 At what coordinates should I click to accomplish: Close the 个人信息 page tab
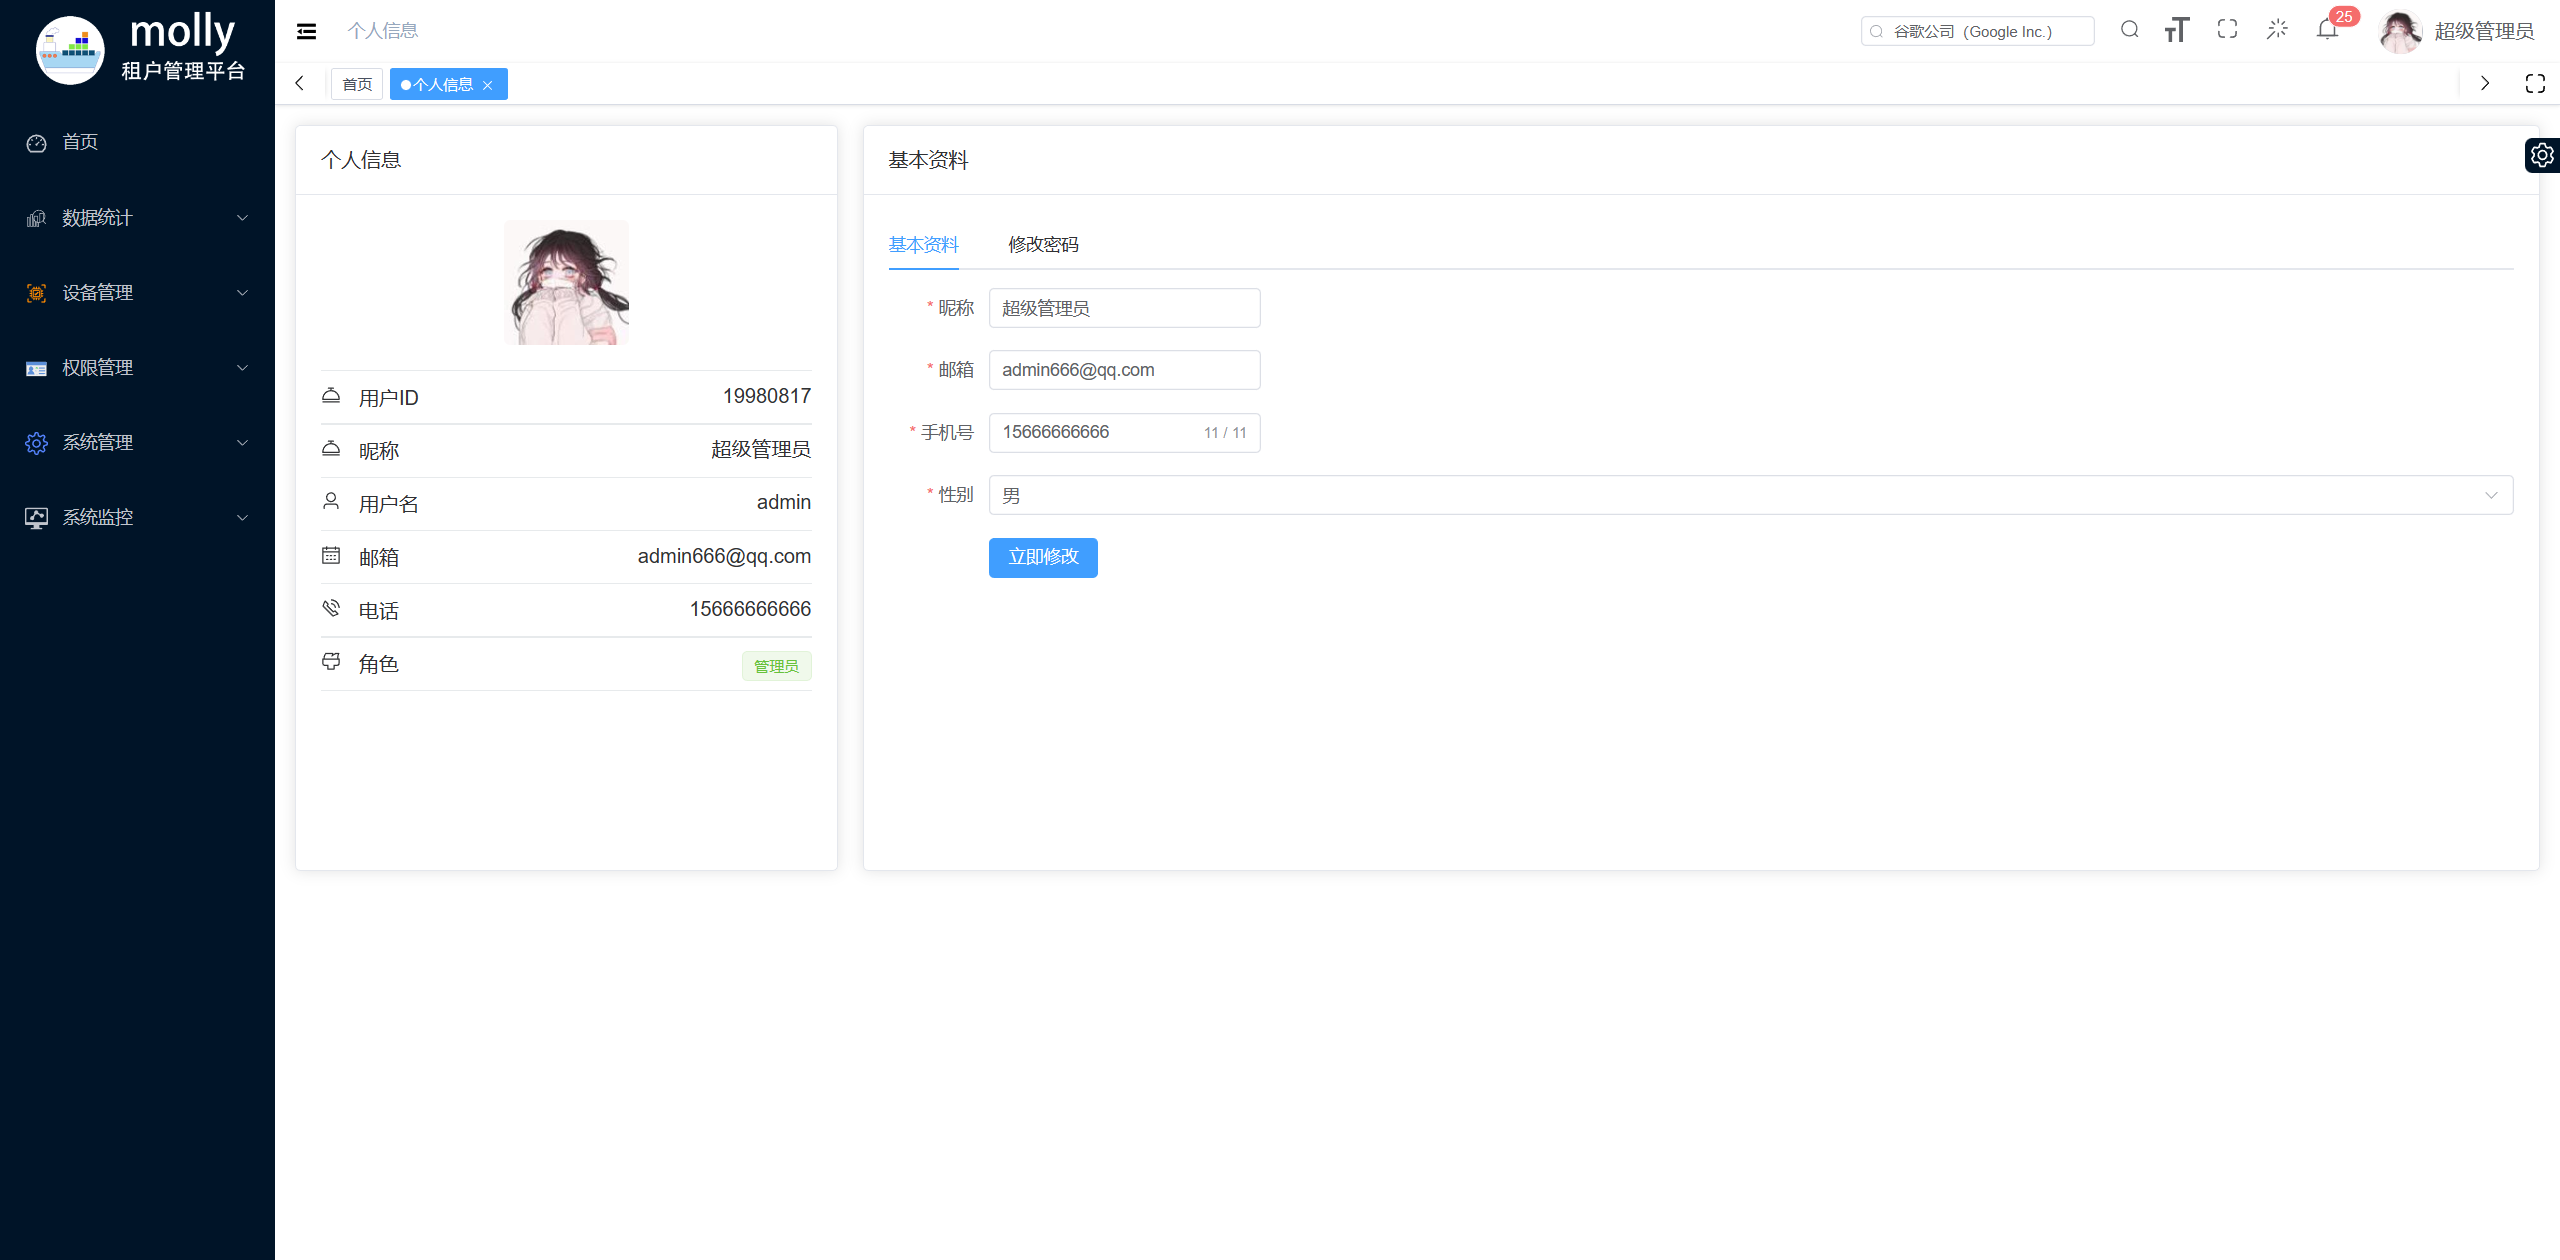pos(488,85)
